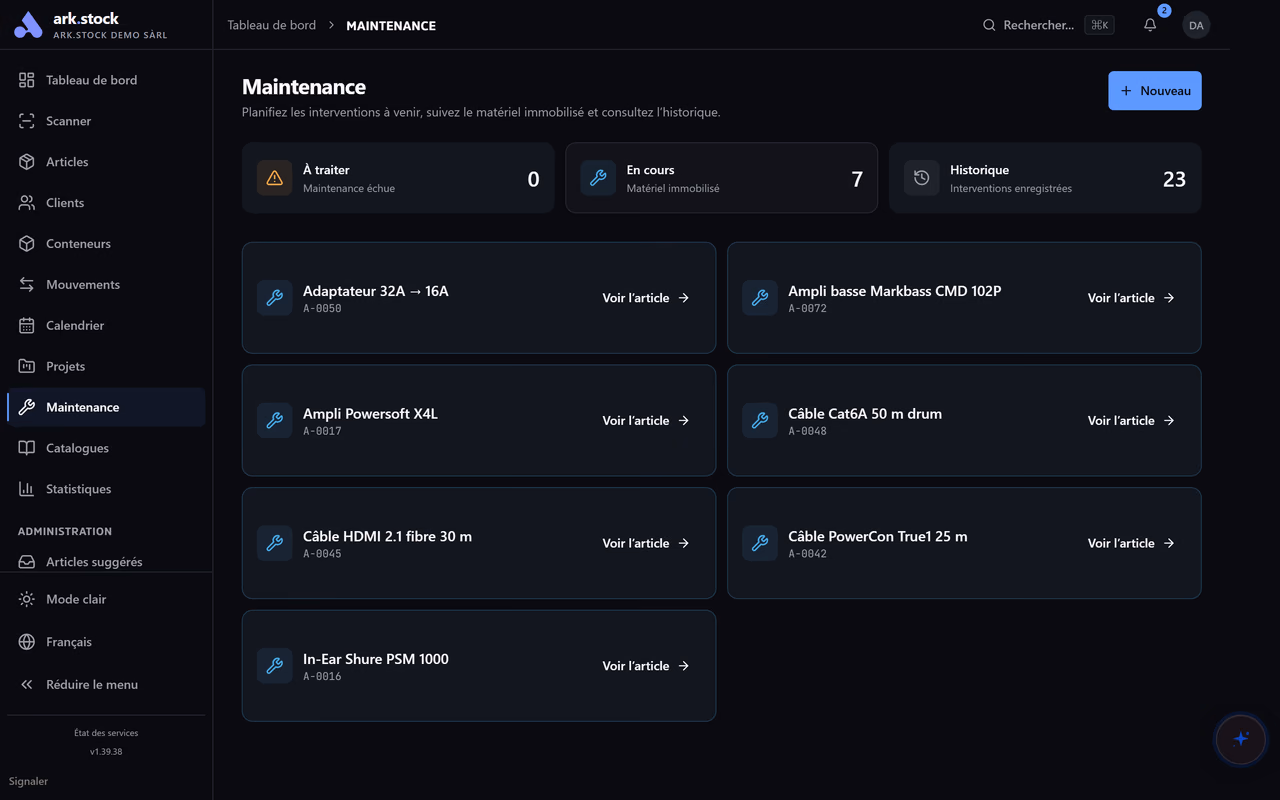1280x800 pixels.
Task: Click the search magnifier icon
Action: 989,25
